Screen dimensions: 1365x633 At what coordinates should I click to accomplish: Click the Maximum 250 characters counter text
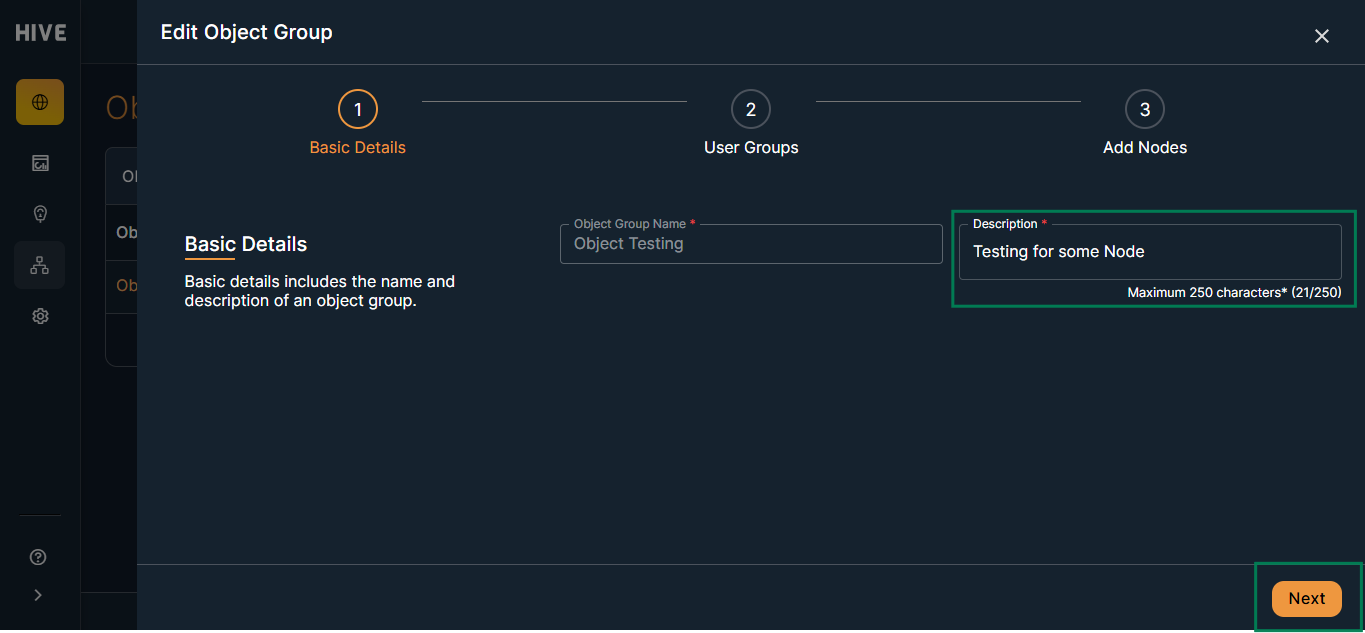coord(1234,293)
